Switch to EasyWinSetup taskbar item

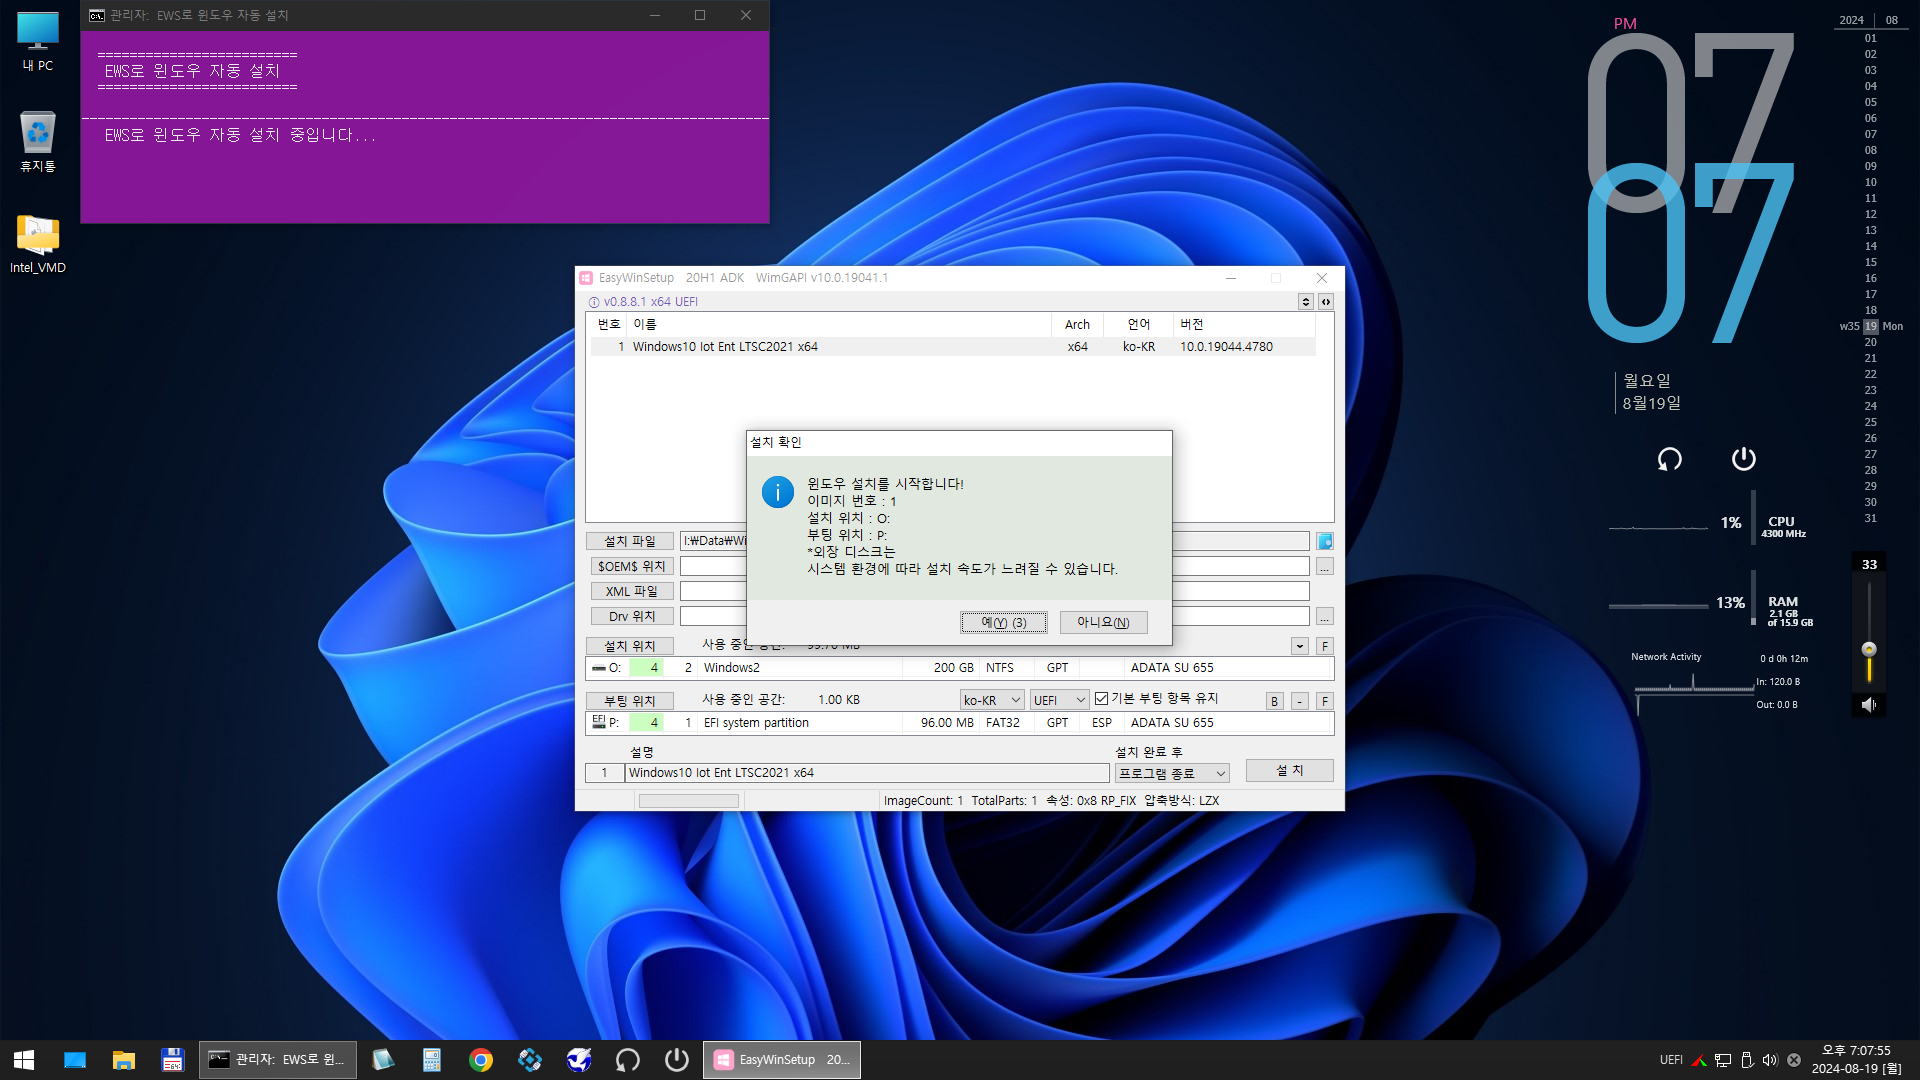point(782,1060)
